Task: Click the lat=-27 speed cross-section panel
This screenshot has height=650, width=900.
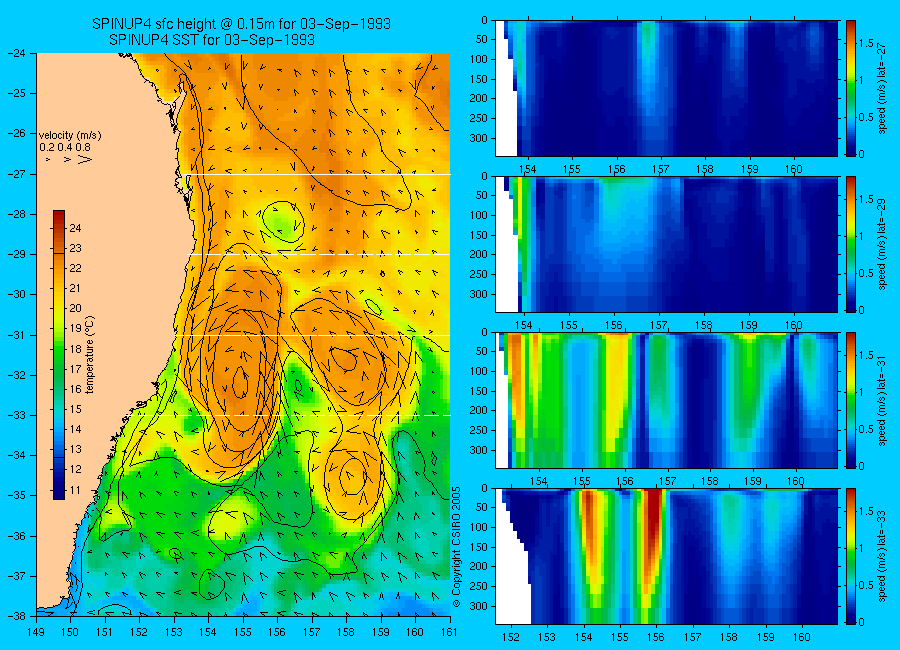Action: point(666,88)
